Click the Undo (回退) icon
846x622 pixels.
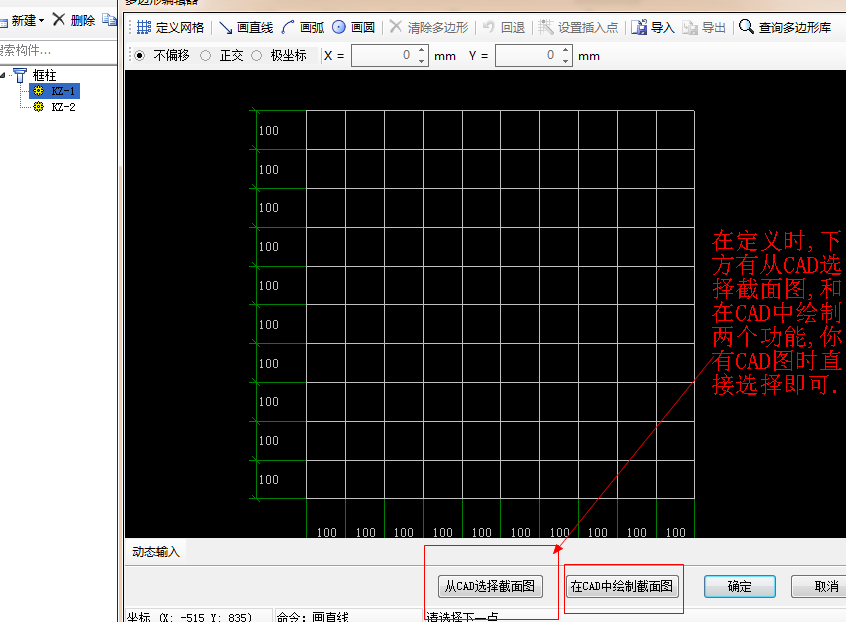click(x=489, y=27)
